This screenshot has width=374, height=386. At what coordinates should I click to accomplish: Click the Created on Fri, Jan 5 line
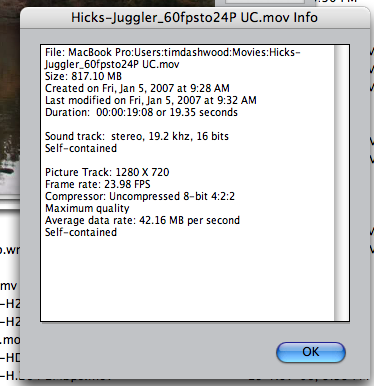tap(137, 88)
